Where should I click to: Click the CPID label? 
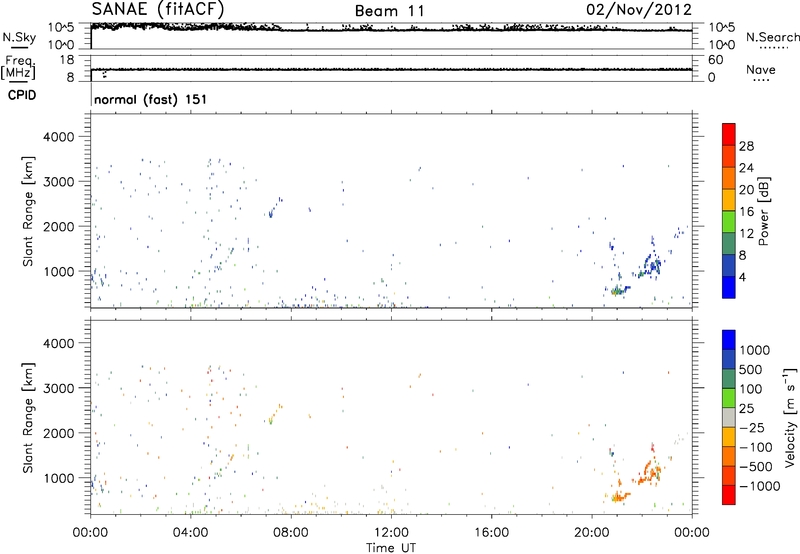pyautogui.click(x=22, y=95)
